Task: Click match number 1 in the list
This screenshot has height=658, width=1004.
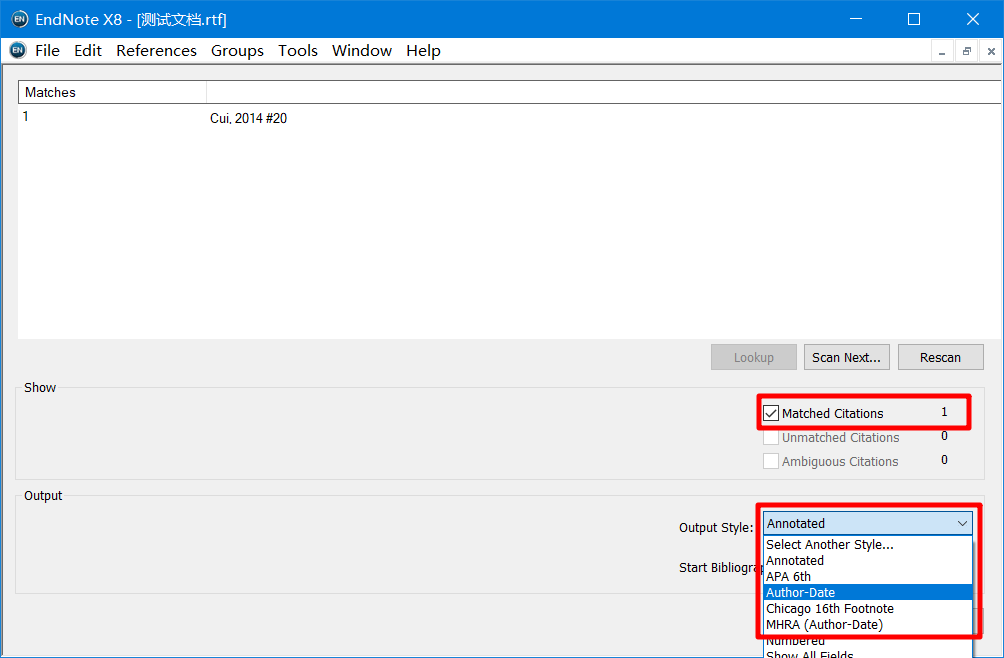Action: coord(26,116)
